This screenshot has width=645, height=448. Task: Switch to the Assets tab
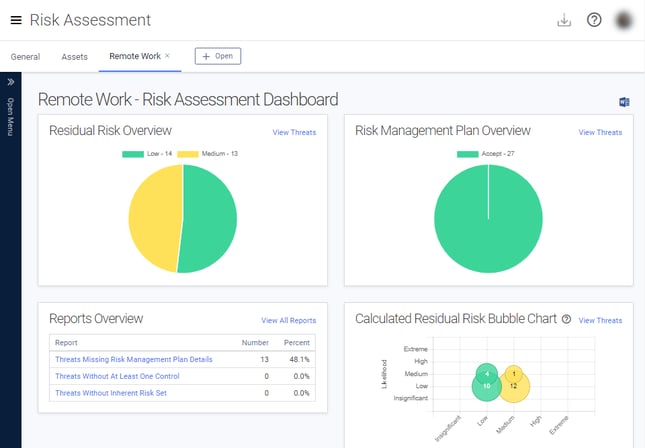pos(74,57)
